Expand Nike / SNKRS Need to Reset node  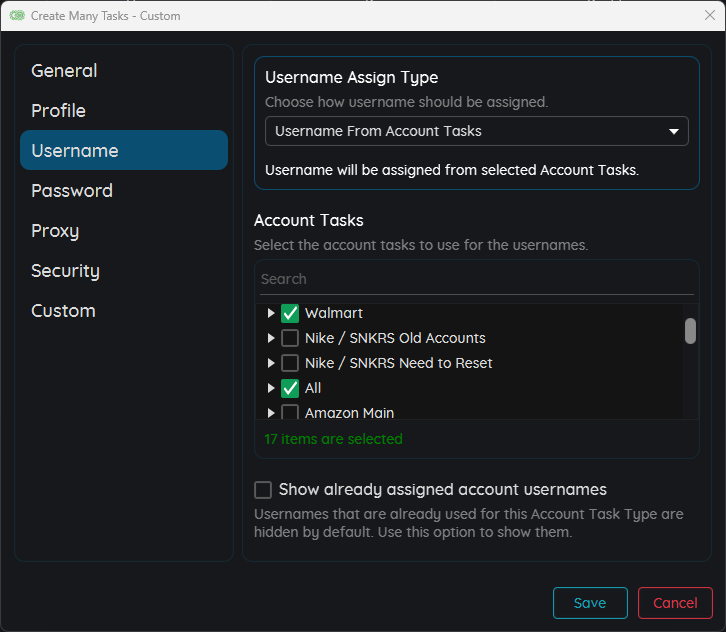(271, 363)
